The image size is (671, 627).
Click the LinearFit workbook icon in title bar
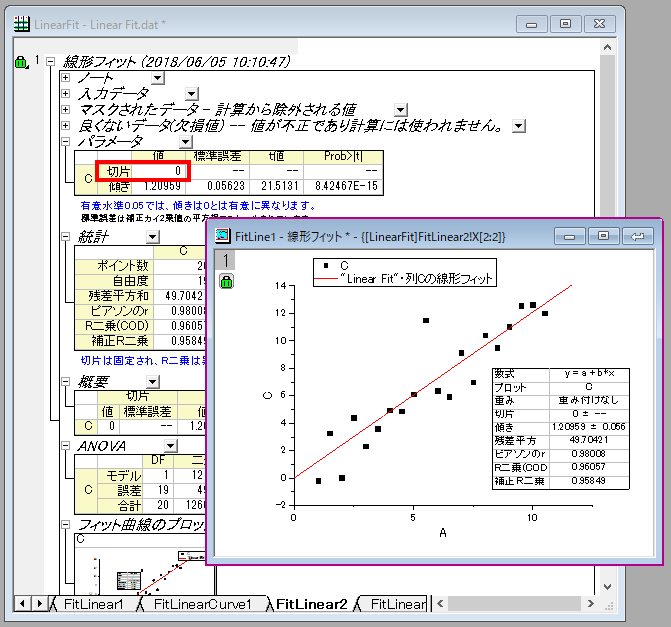point(19,23)
